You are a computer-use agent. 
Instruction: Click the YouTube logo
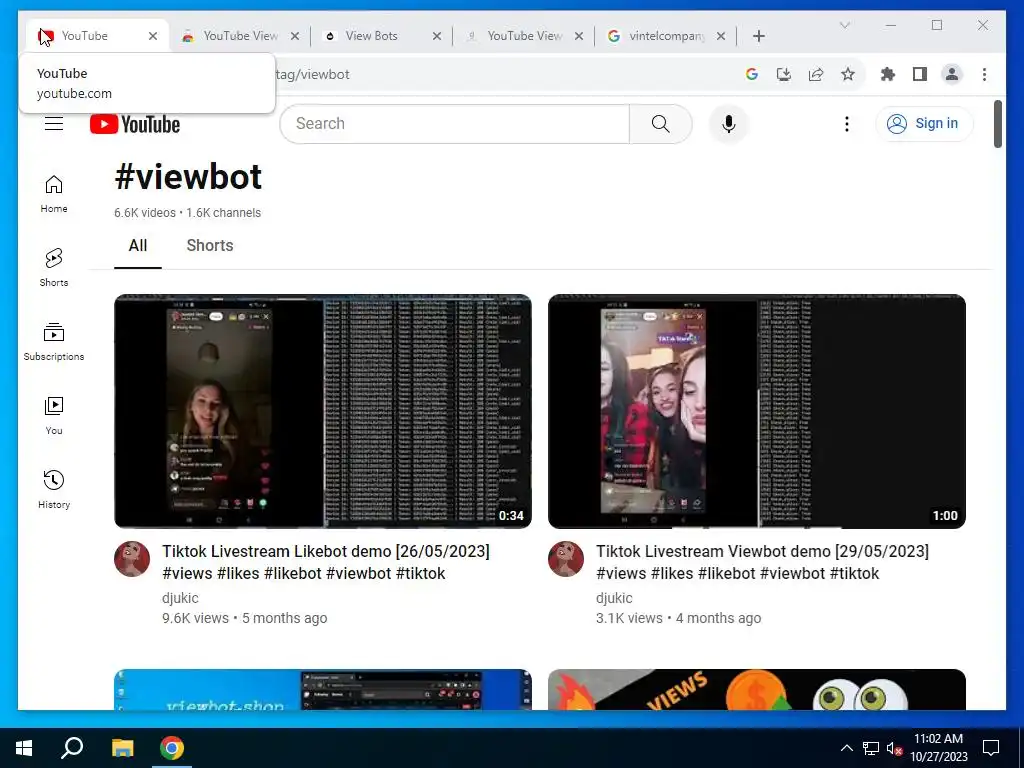[x=135, y=124]
